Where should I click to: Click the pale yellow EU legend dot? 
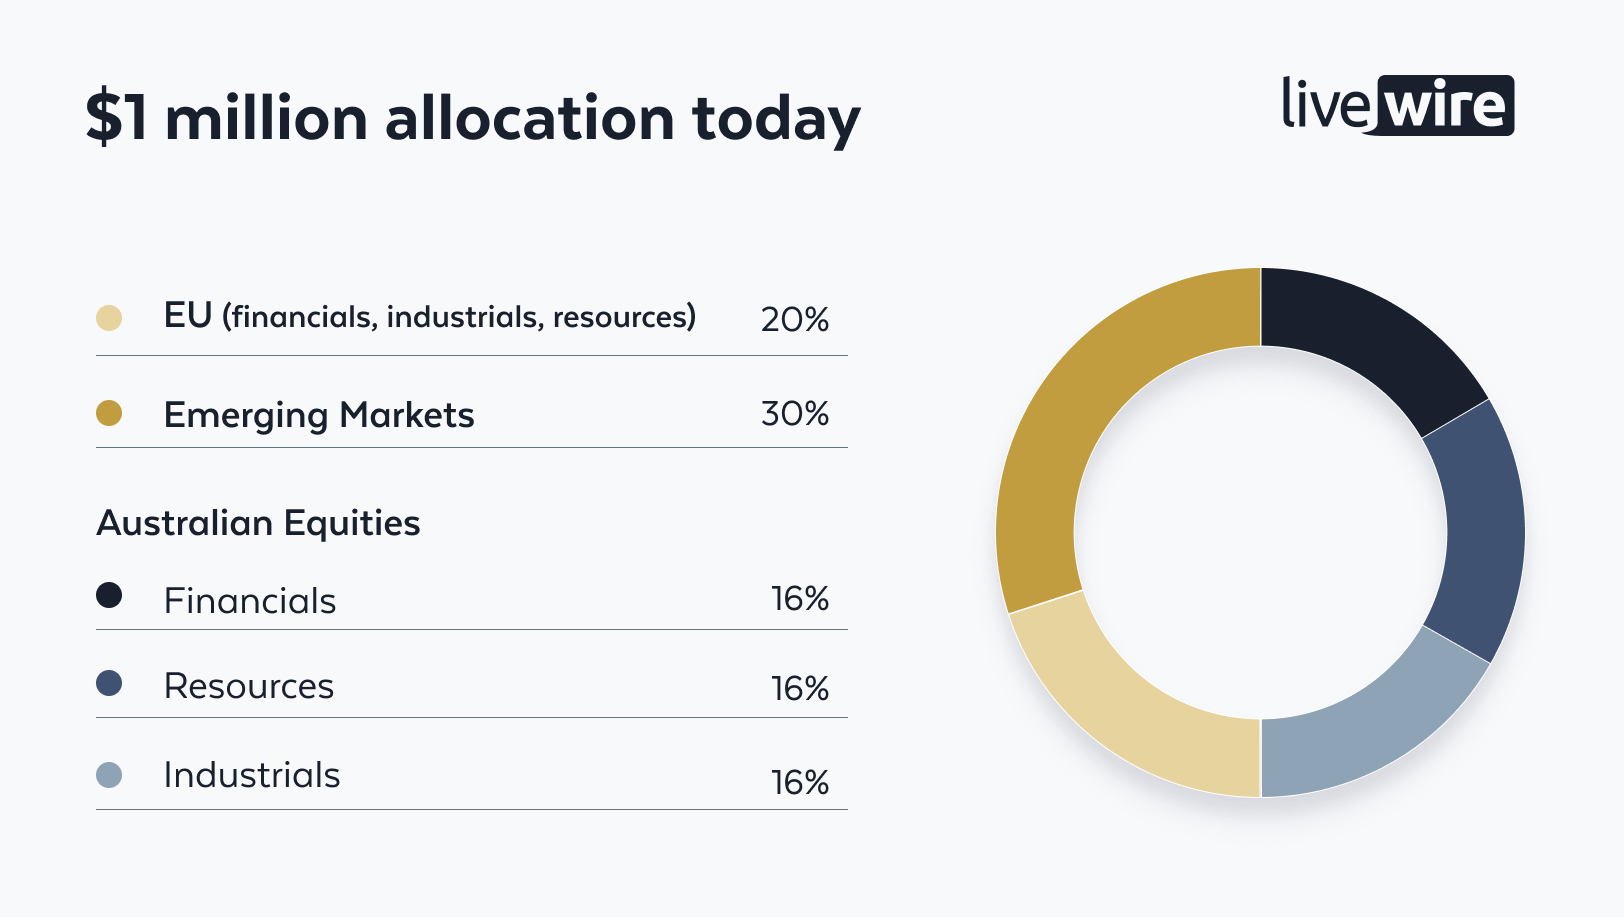109,318
